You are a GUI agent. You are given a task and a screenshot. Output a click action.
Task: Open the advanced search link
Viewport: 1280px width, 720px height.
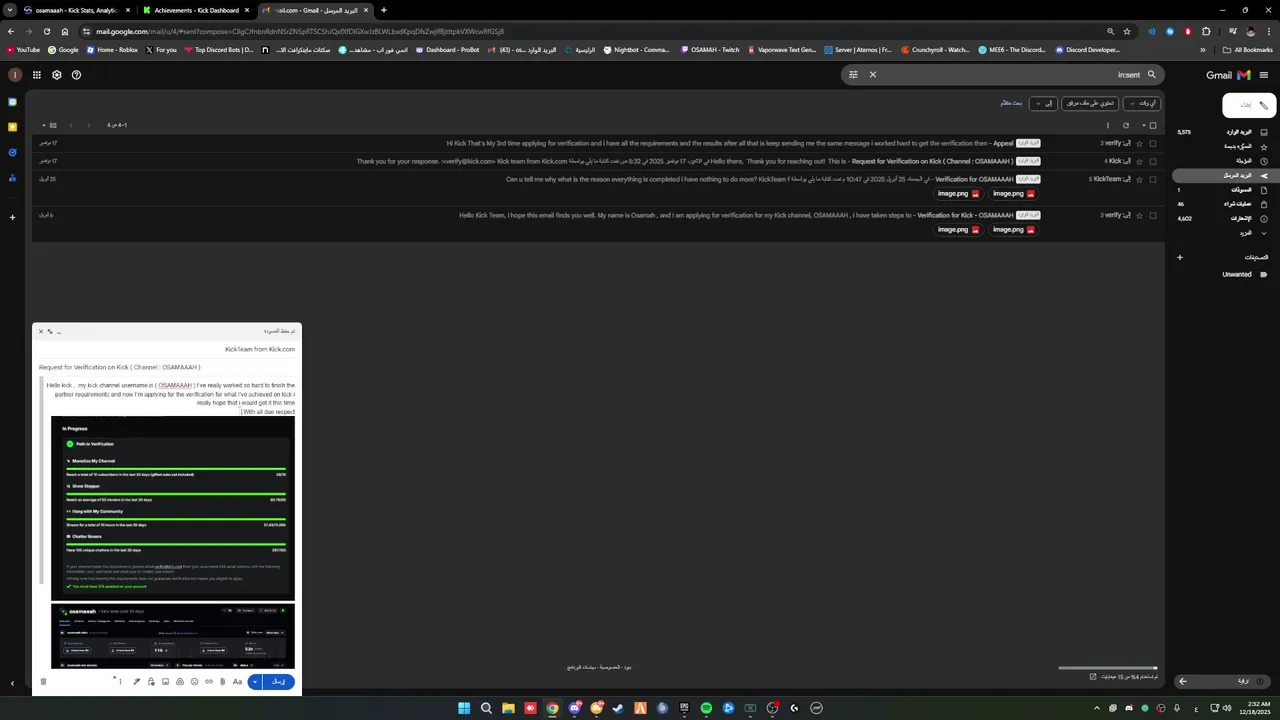click(x=1011, y=103)
